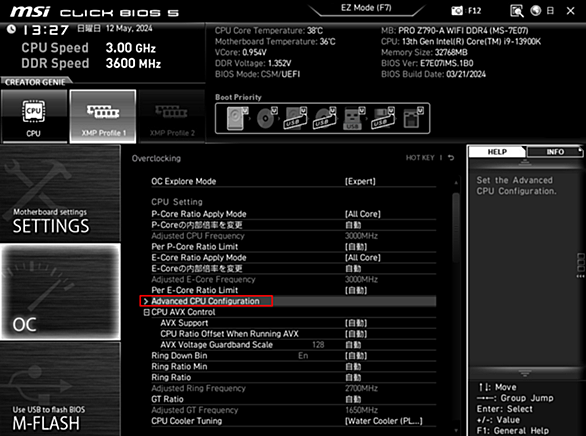The height and width of the screenshot is (436, 586).
Task: Select the first hard disk boot device icon
Action: tap(237, 118)
